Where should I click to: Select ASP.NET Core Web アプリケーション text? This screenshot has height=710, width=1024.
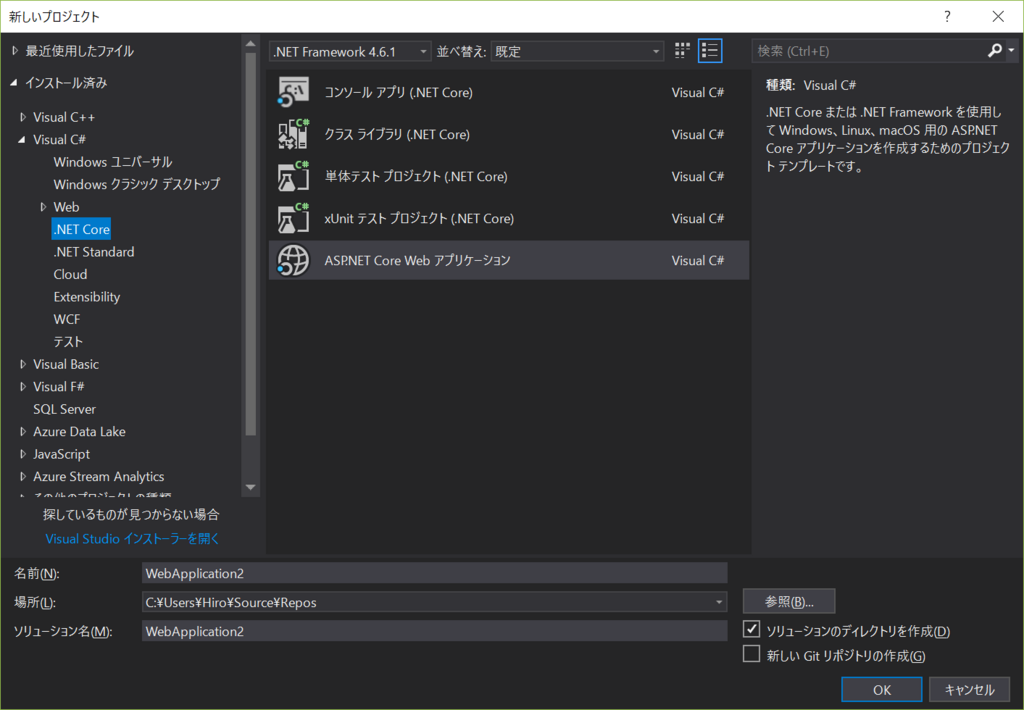point(417,260)
